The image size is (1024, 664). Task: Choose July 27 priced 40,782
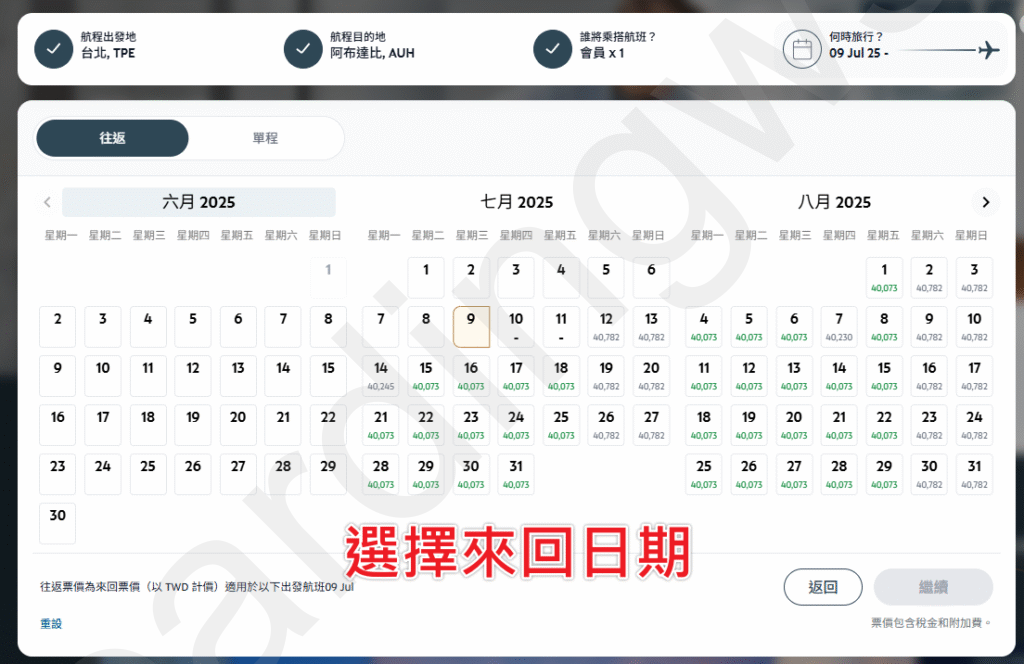click(x=651, y=424)
